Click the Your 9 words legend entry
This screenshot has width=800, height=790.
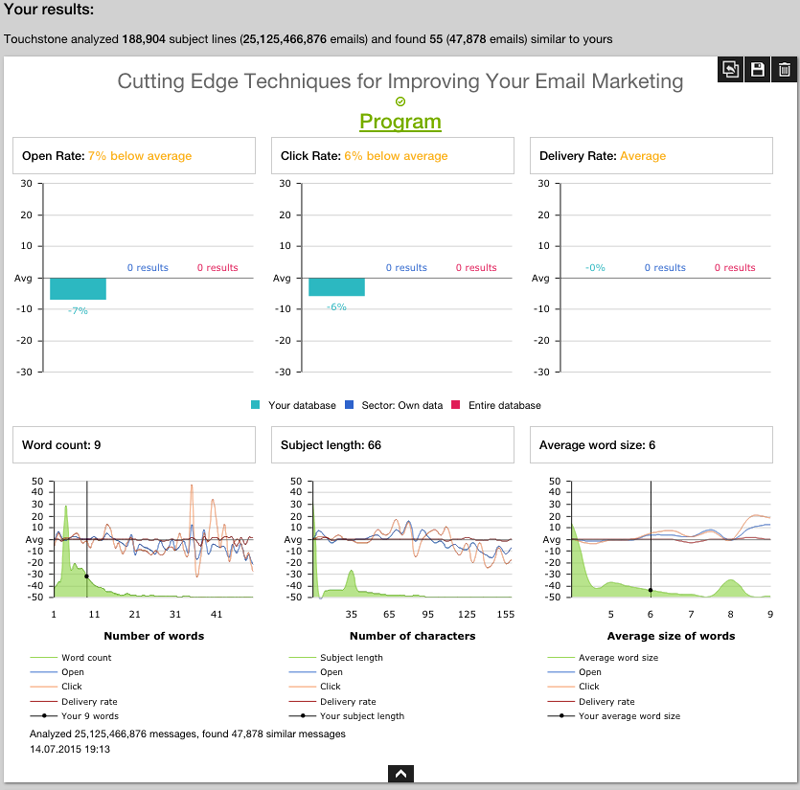[74, 715]
